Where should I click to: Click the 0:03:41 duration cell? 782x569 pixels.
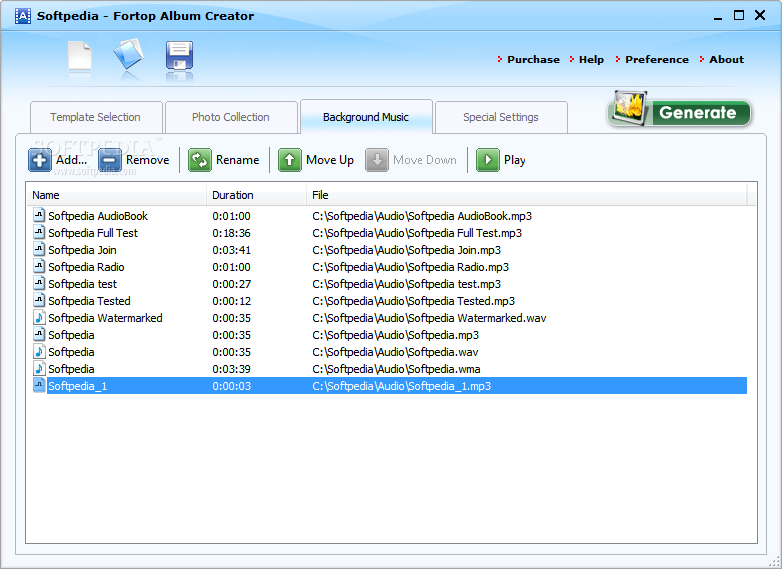coord(231,250)
